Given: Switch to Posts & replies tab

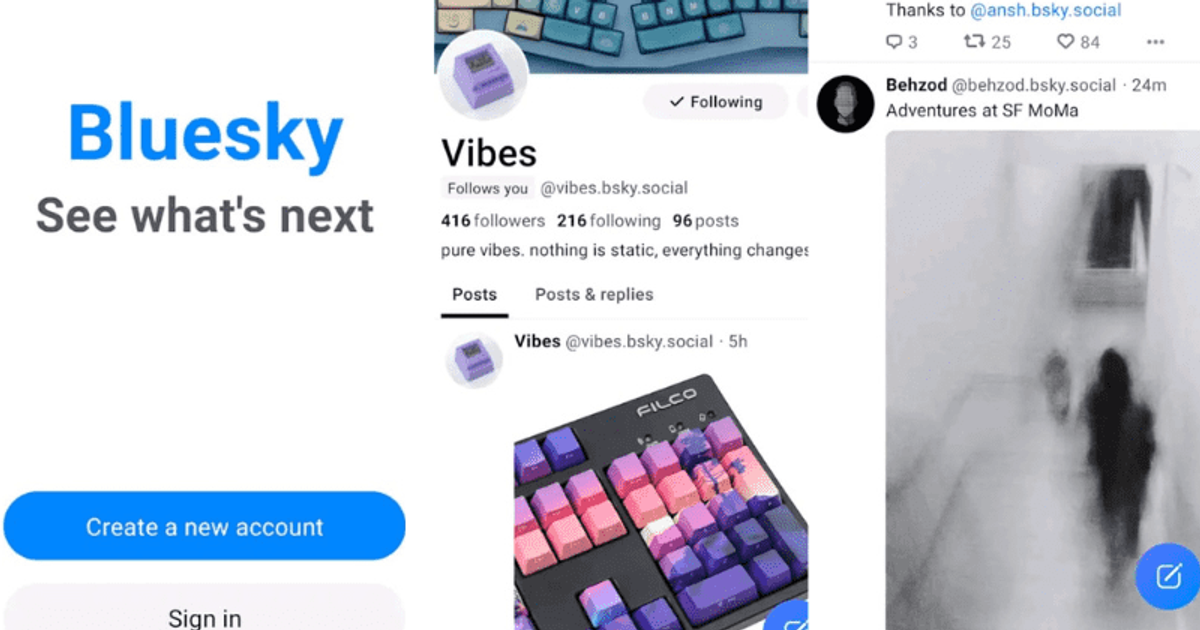Looking at the screenshot, I should 594,295.
